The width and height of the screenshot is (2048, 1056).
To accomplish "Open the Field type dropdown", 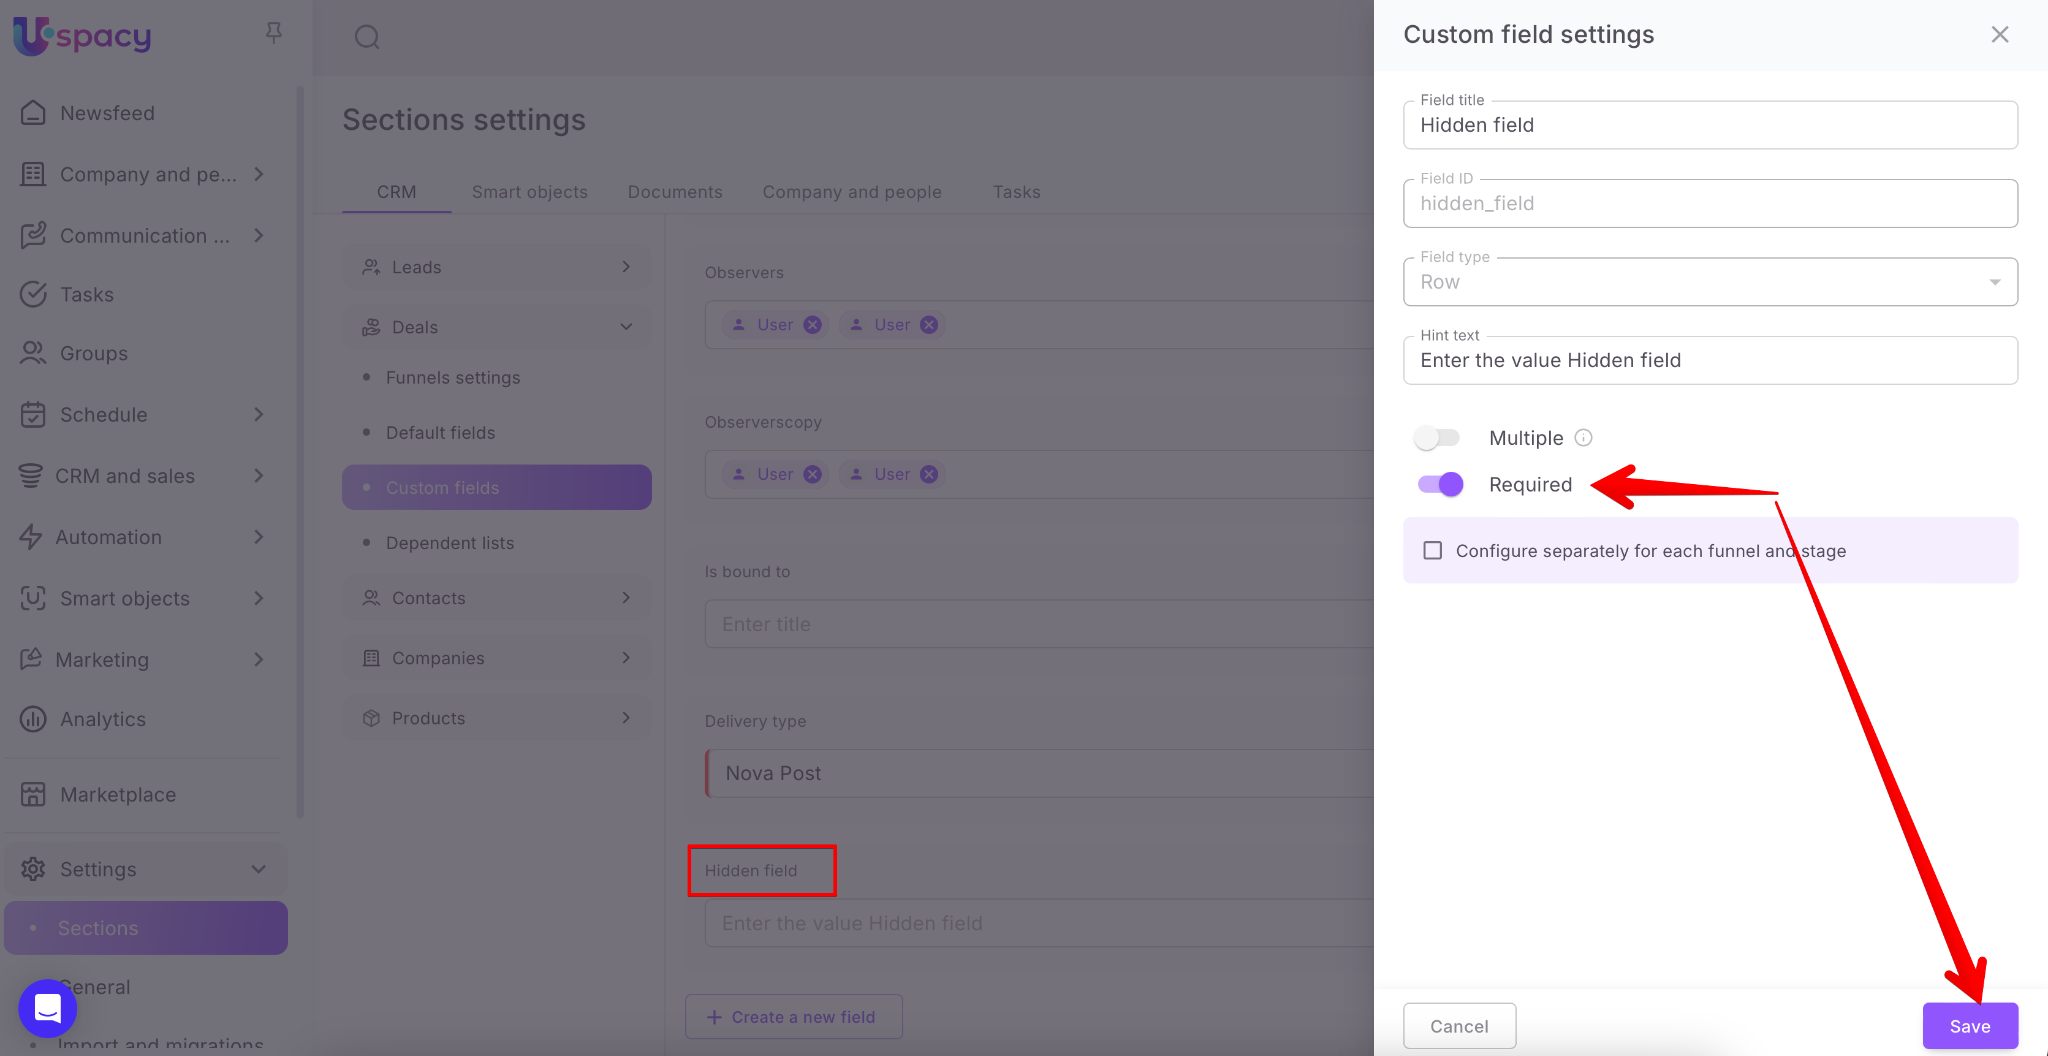I will 1709,282.
